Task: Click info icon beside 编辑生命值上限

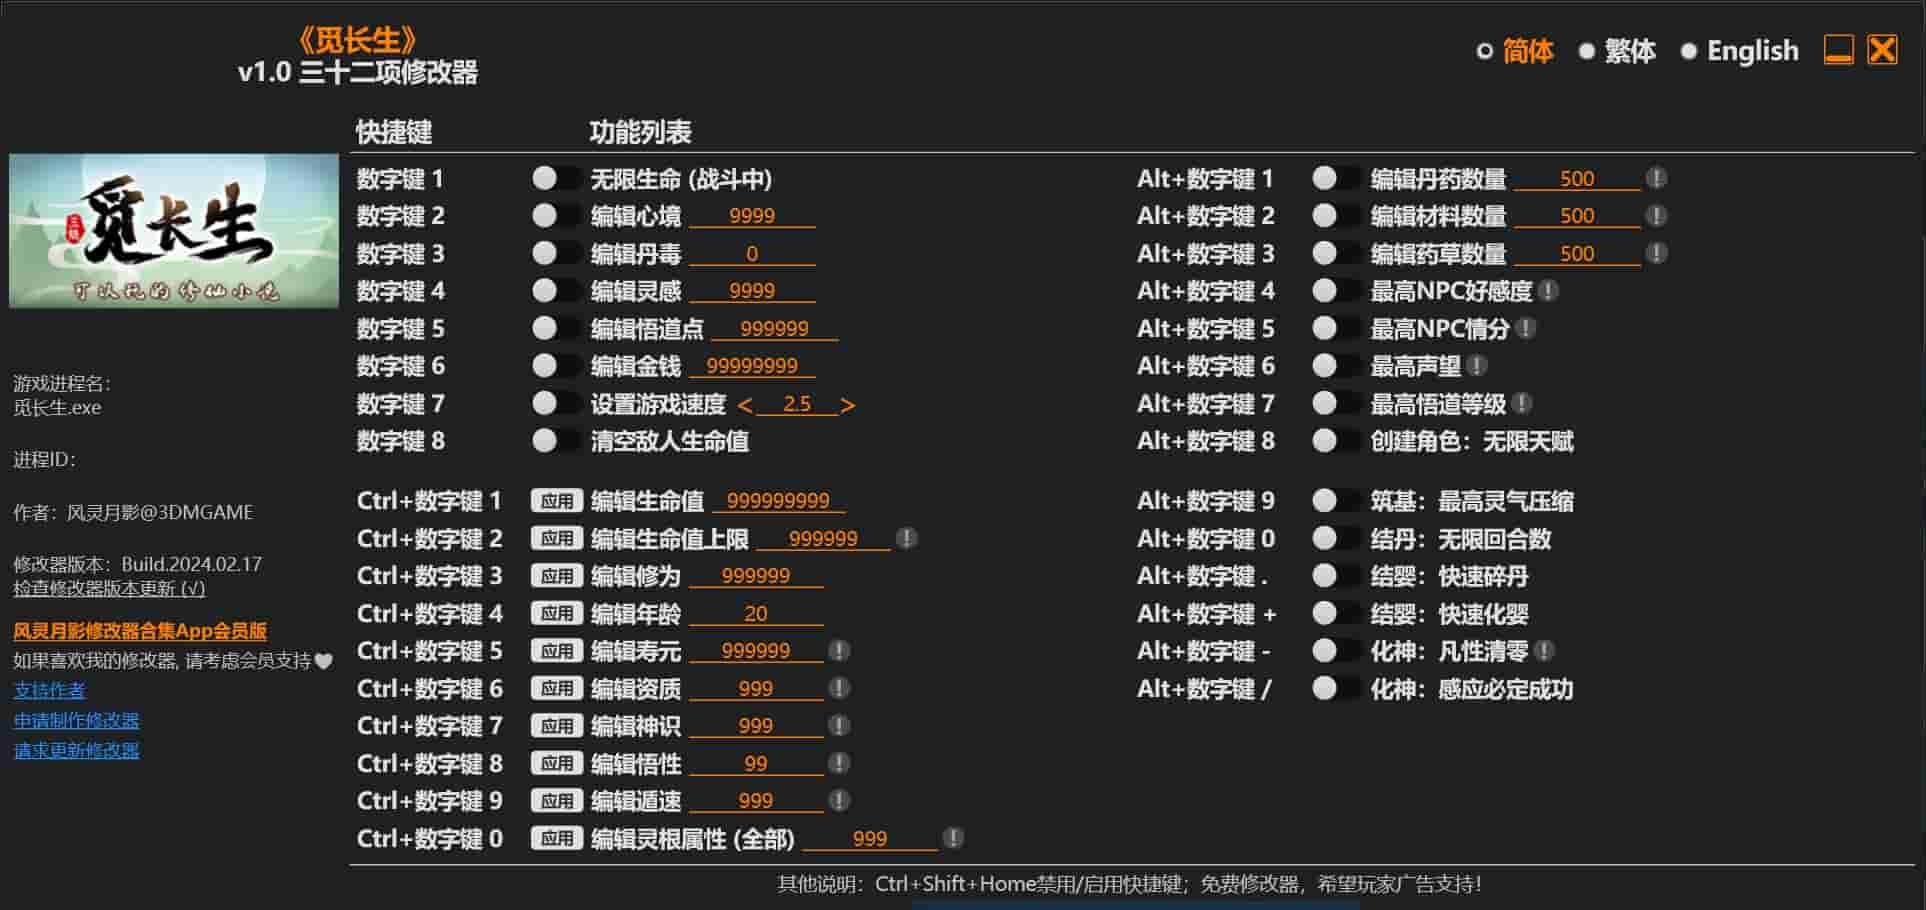Action: click(x=906, y=539)
